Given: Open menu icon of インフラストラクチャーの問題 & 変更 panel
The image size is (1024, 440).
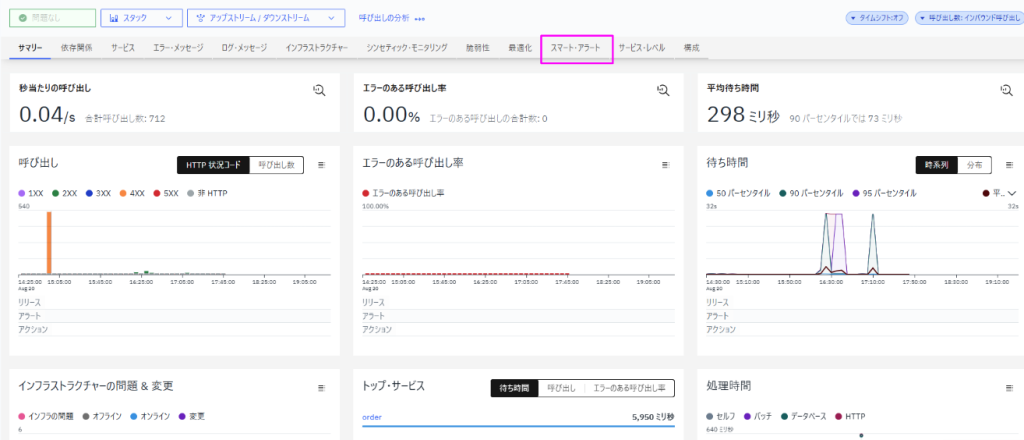Looking at the screenshot, I should point(321,388).
